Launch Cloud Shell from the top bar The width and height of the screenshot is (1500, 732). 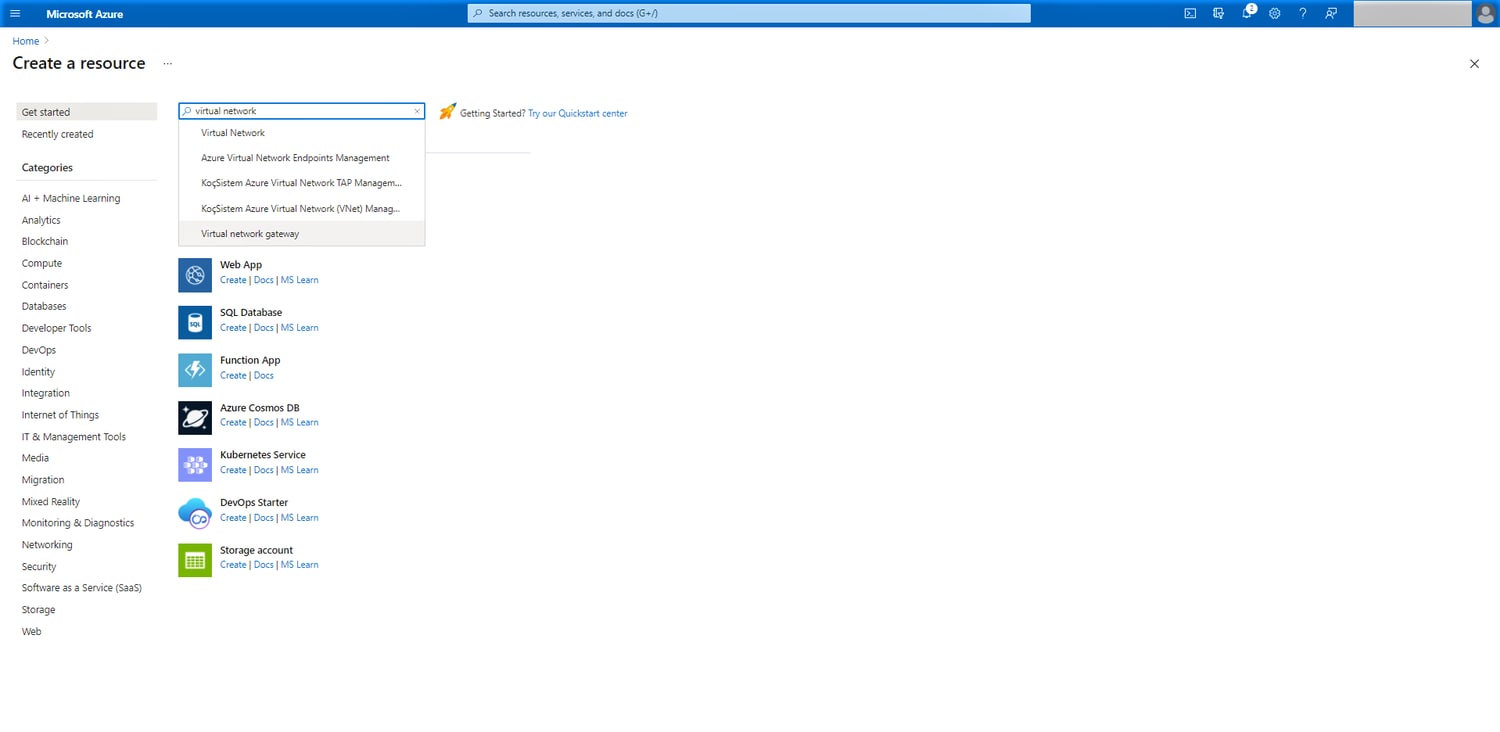pos(1190,13)
